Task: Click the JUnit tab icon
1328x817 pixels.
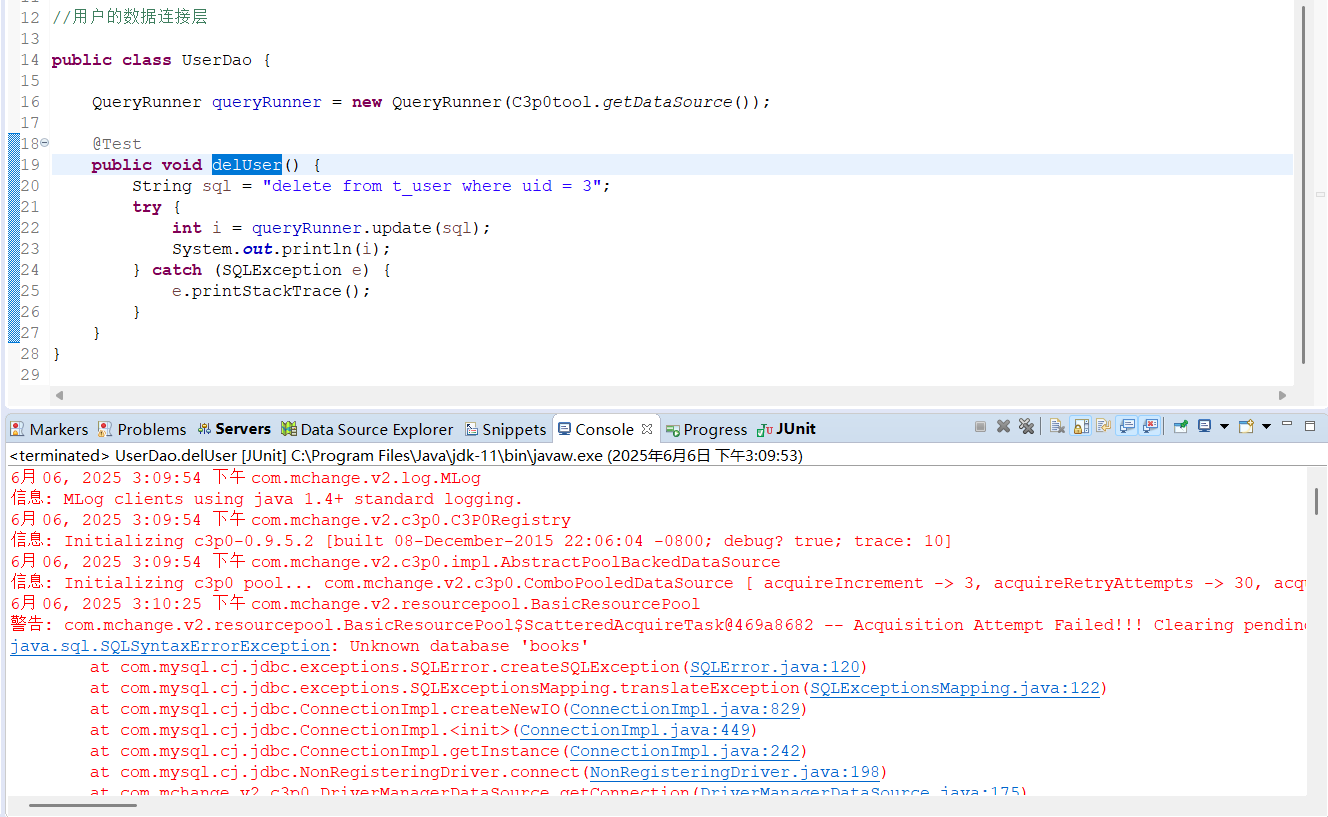Action: click(765, 429)
